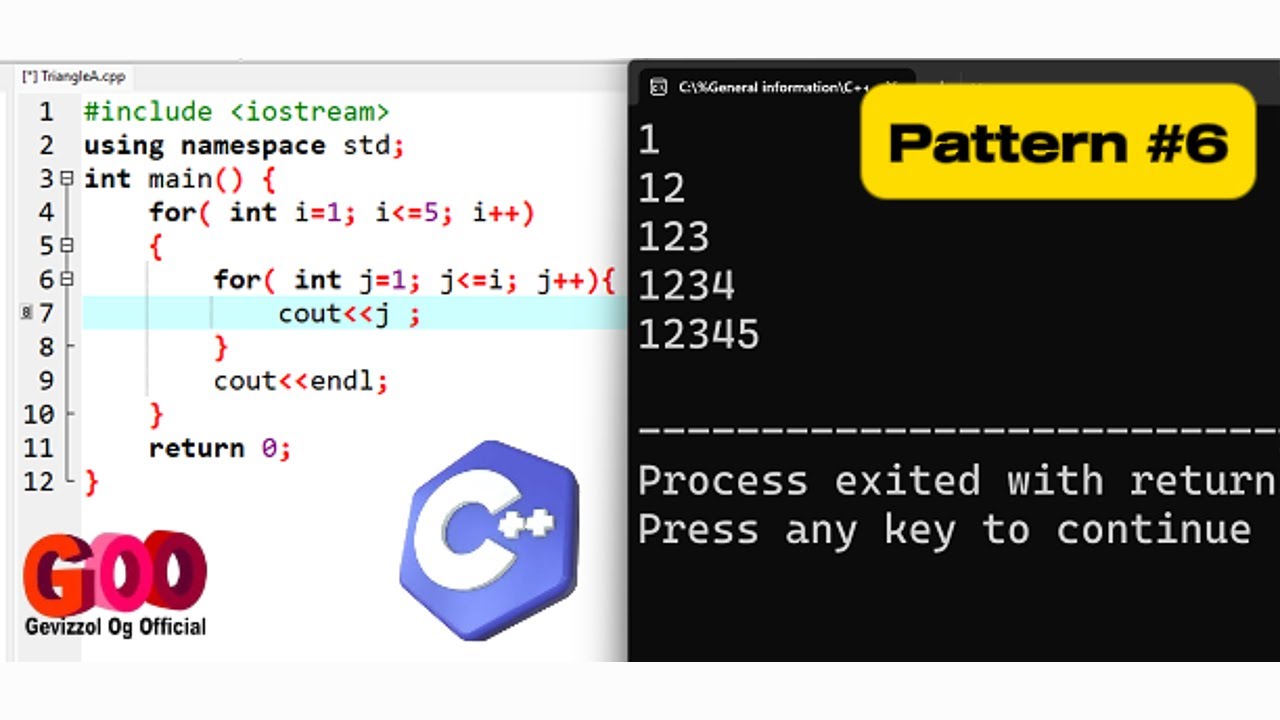This screenshot has width=1280, height=720.
Task: Click the #include <iostream> line
Action: [236, 111]
